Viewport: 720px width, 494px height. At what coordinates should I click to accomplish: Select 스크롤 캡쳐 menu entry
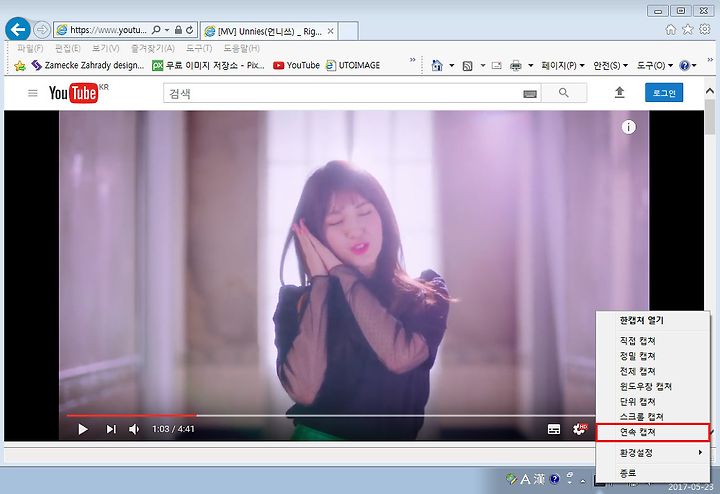(652, 416)
